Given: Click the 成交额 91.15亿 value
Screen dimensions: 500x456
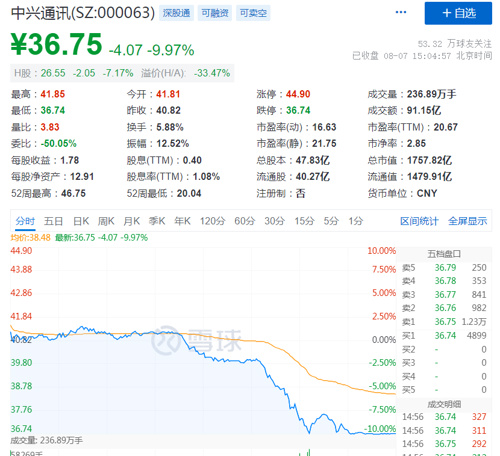Looking at the screenshot, I should 424,110.
